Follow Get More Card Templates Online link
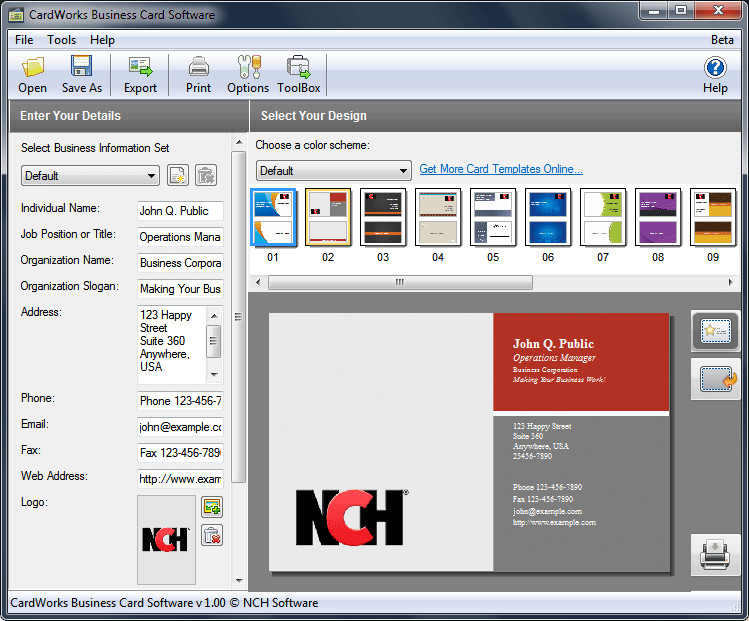Viewport: 749px width, 621px height. click(501, 169)
